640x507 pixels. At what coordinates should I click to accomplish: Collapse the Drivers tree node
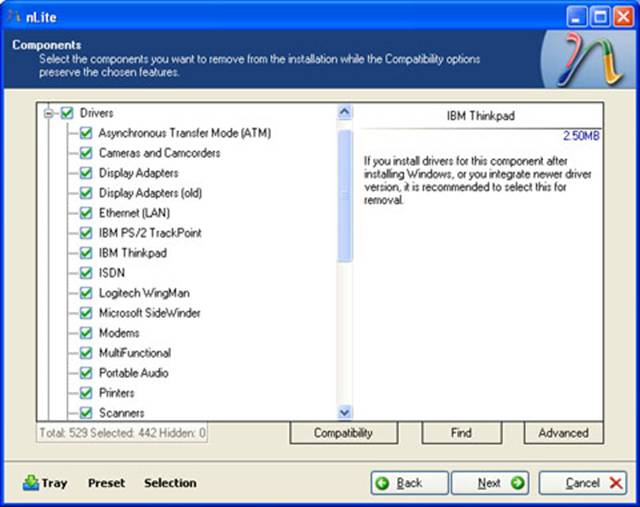[48, 113]
